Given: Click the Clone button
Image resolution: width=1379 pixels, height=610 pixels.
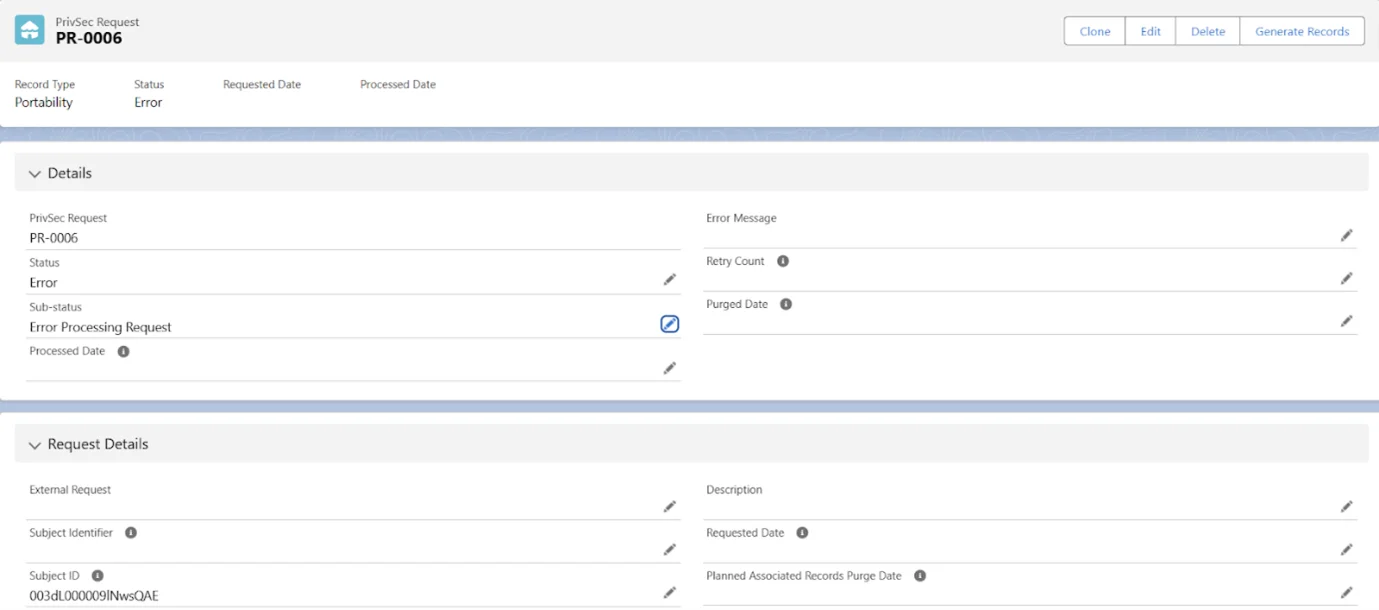Looking at the screenshot, I should click(x=1094, y=31).
